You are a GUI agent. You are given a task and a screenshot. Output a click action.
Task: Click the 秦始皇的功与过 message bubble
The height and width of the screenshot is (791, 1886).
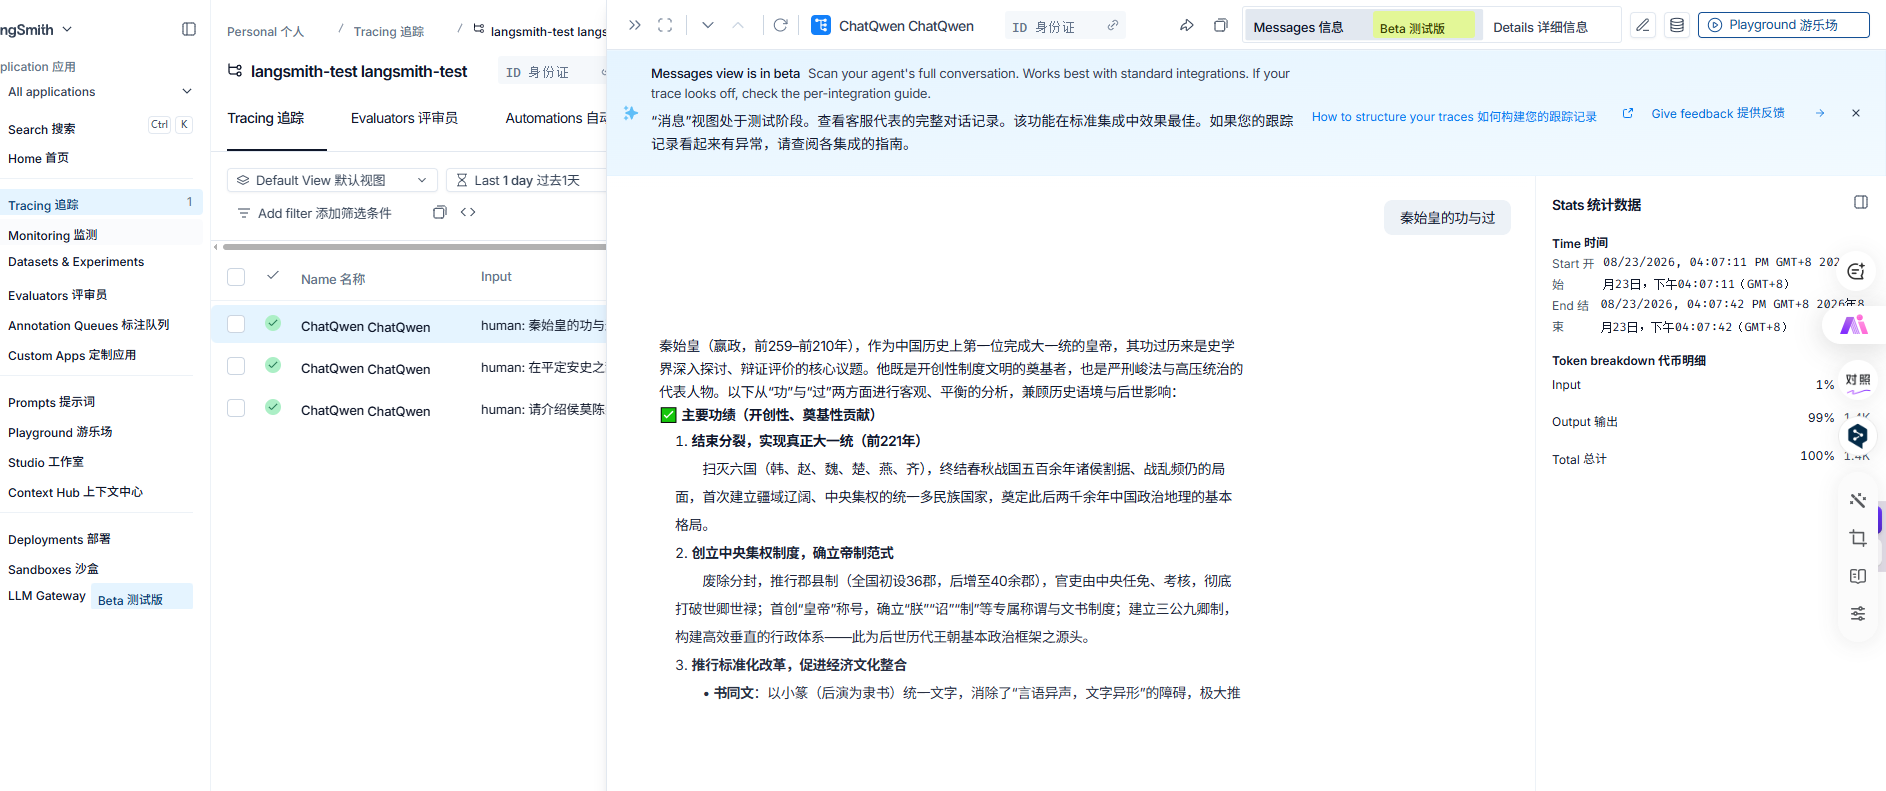click(1447, 217)
